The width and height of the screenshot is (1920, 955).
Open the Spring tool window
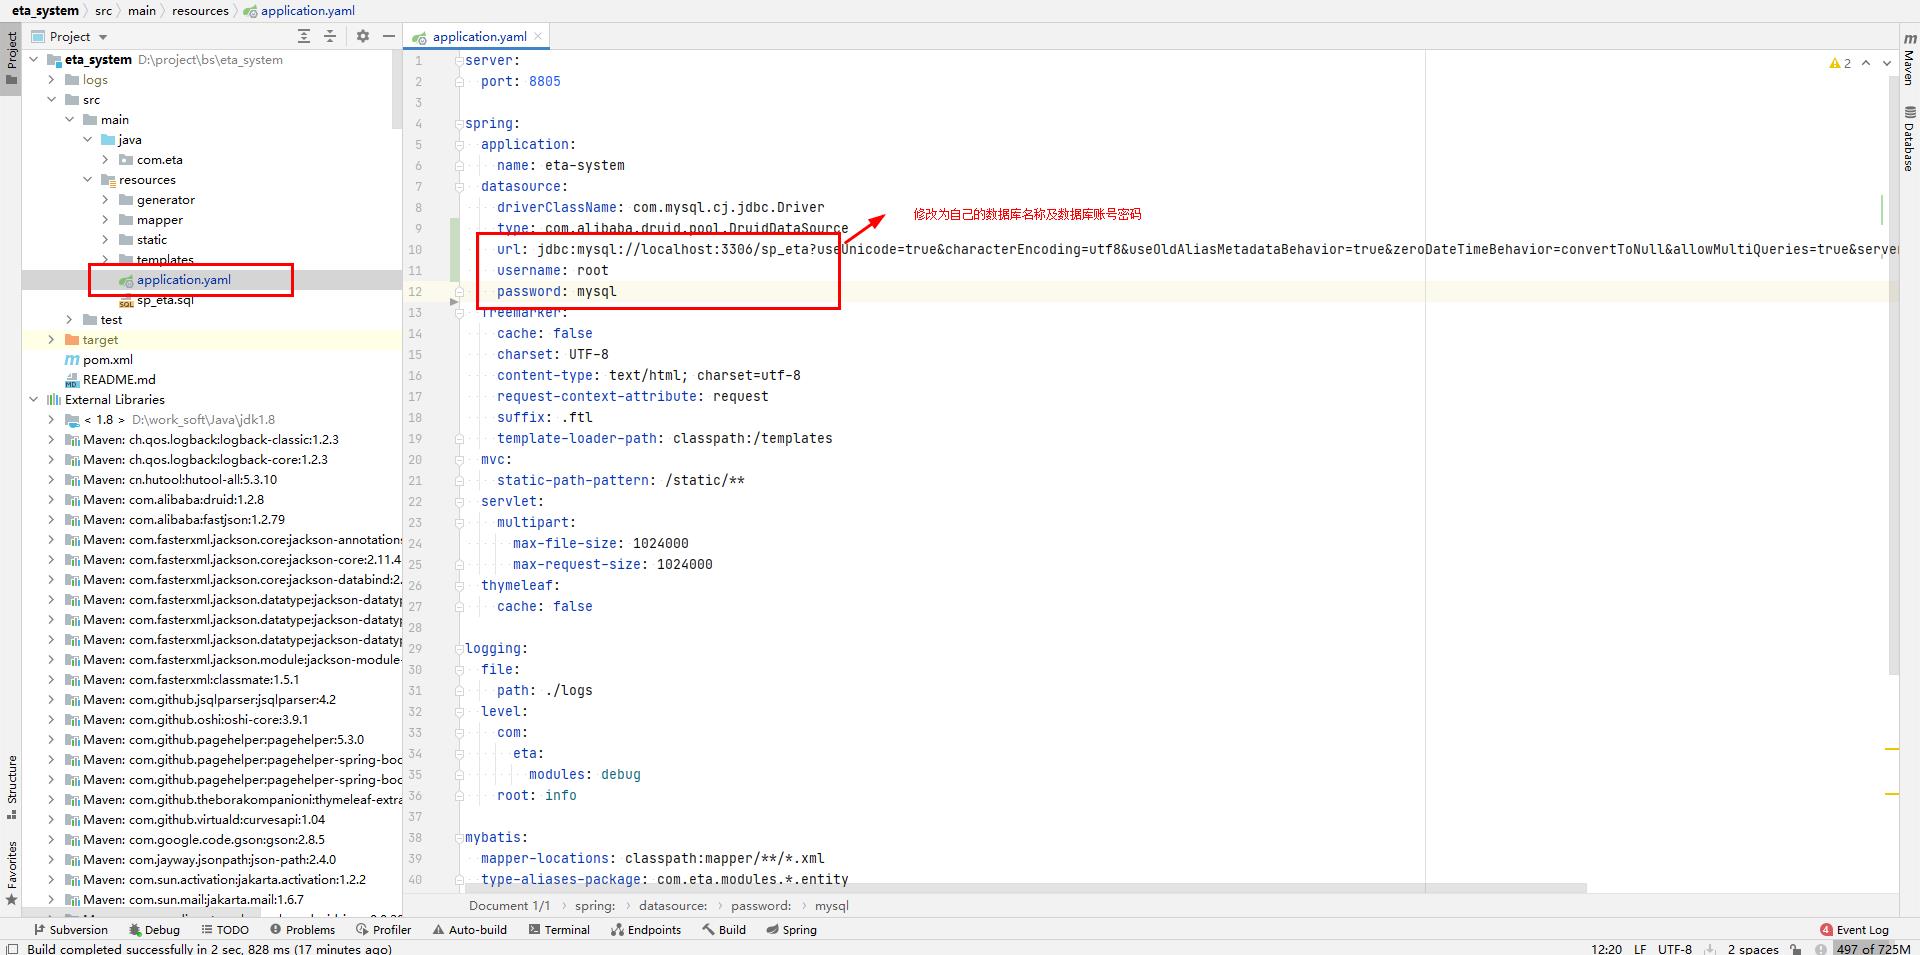click(x=791, y=929)
